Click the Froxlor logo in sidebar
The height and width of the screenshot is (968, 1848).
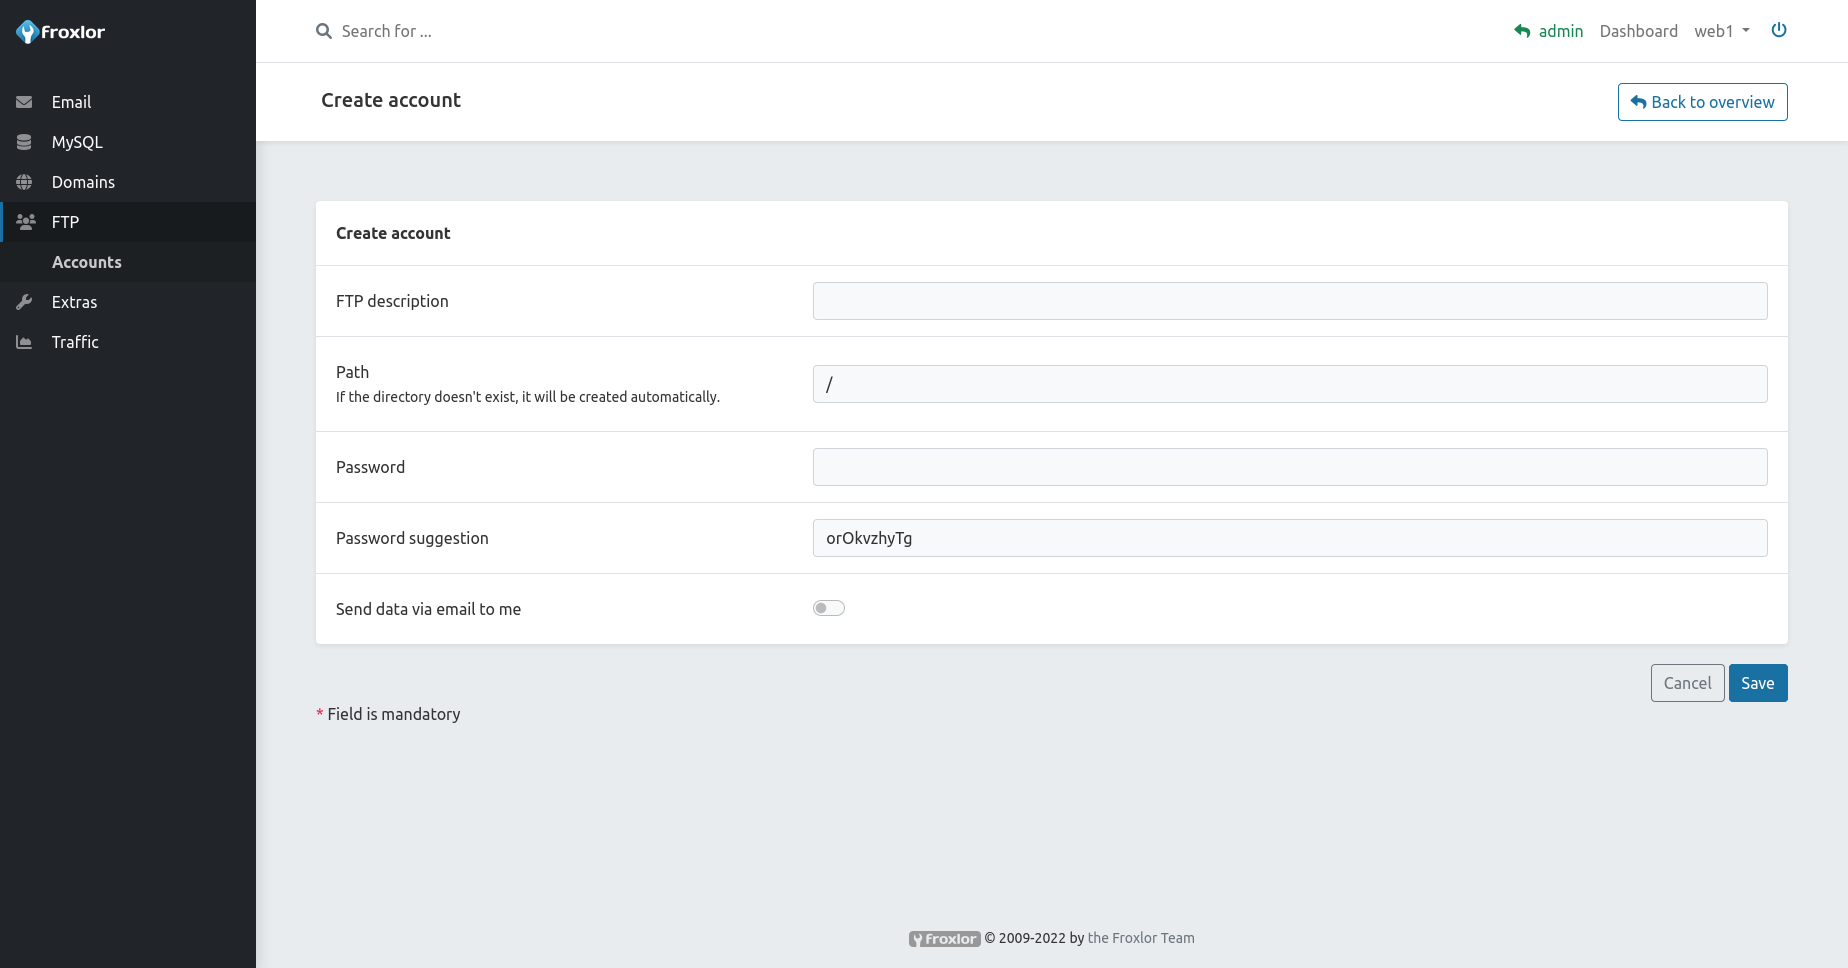click(x=61, y=32)
